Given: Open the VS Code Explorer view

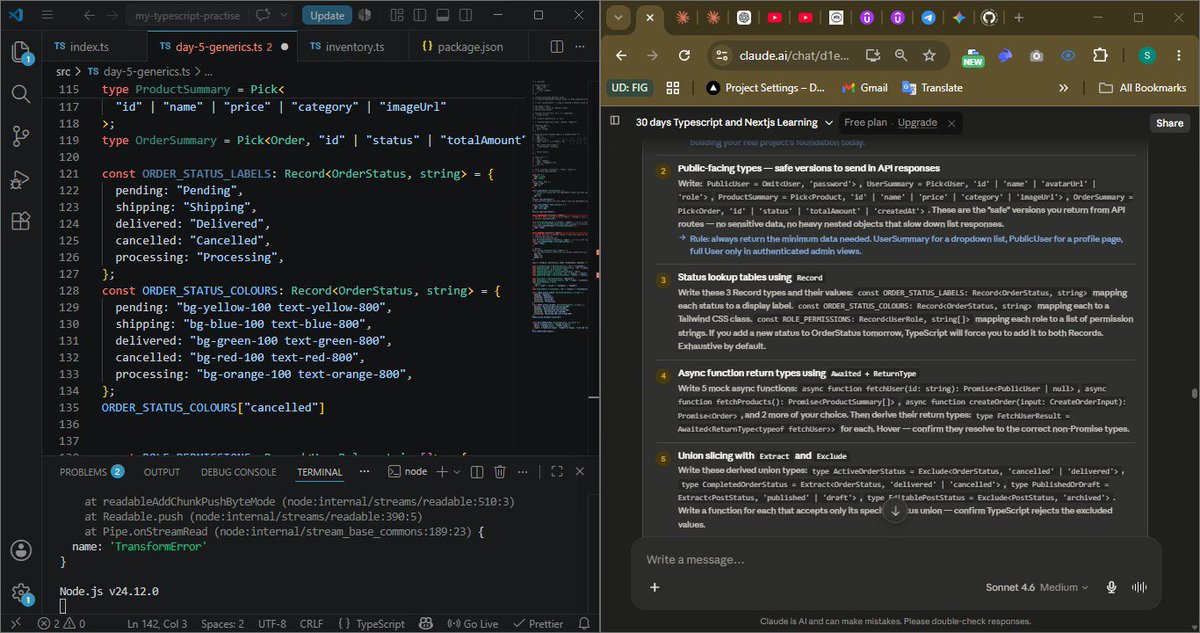Looking at the screenshot, I should (21, 53).
